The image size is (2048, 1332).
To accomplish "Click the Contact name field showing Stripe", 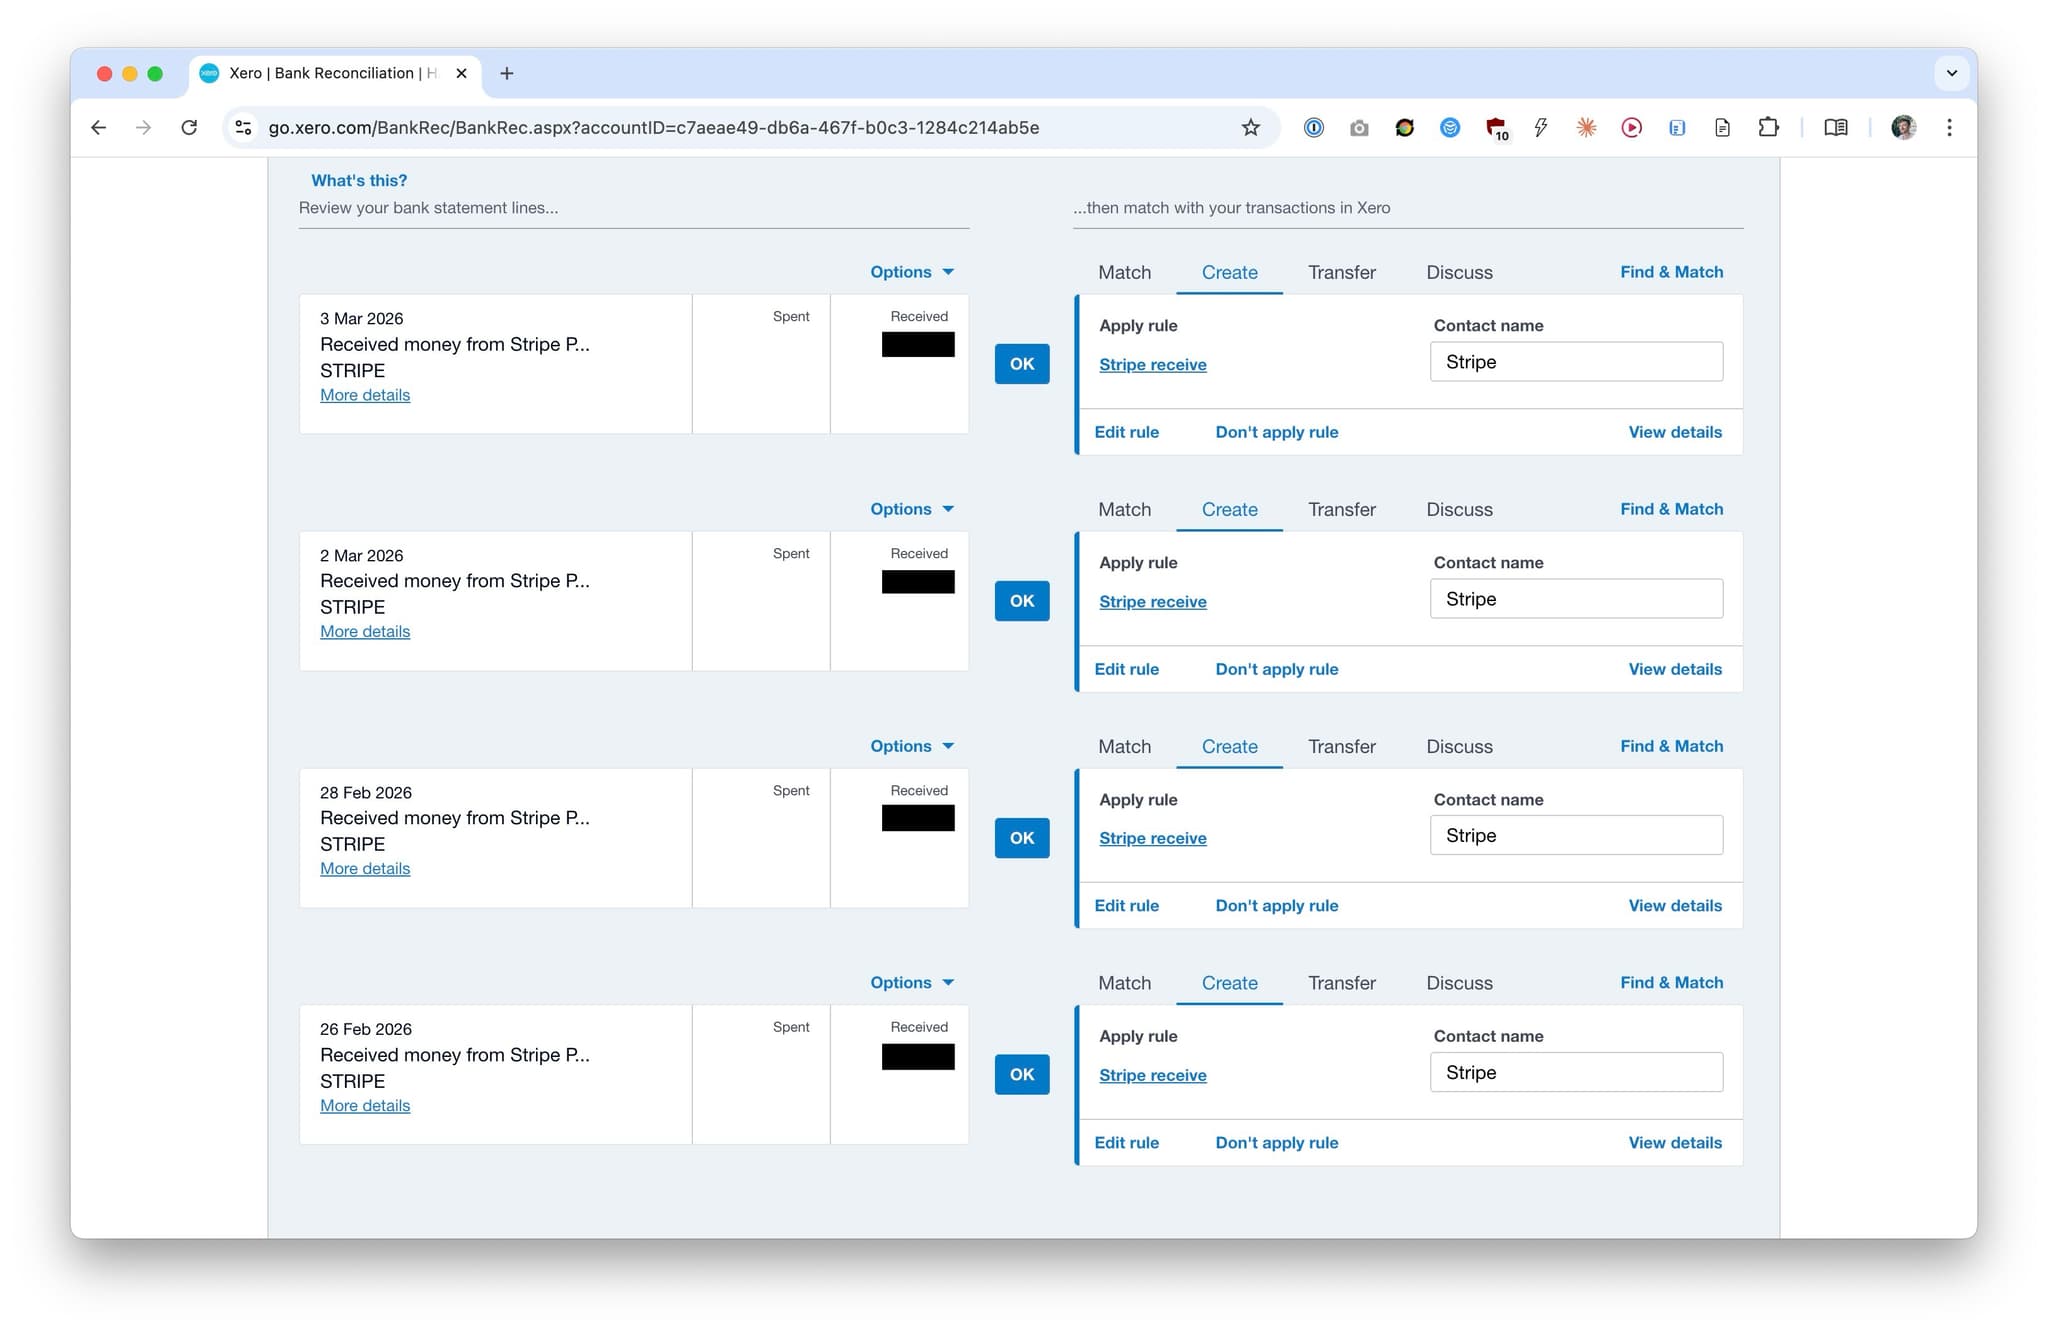I will pyautogui.click(x=1576, y=361).
